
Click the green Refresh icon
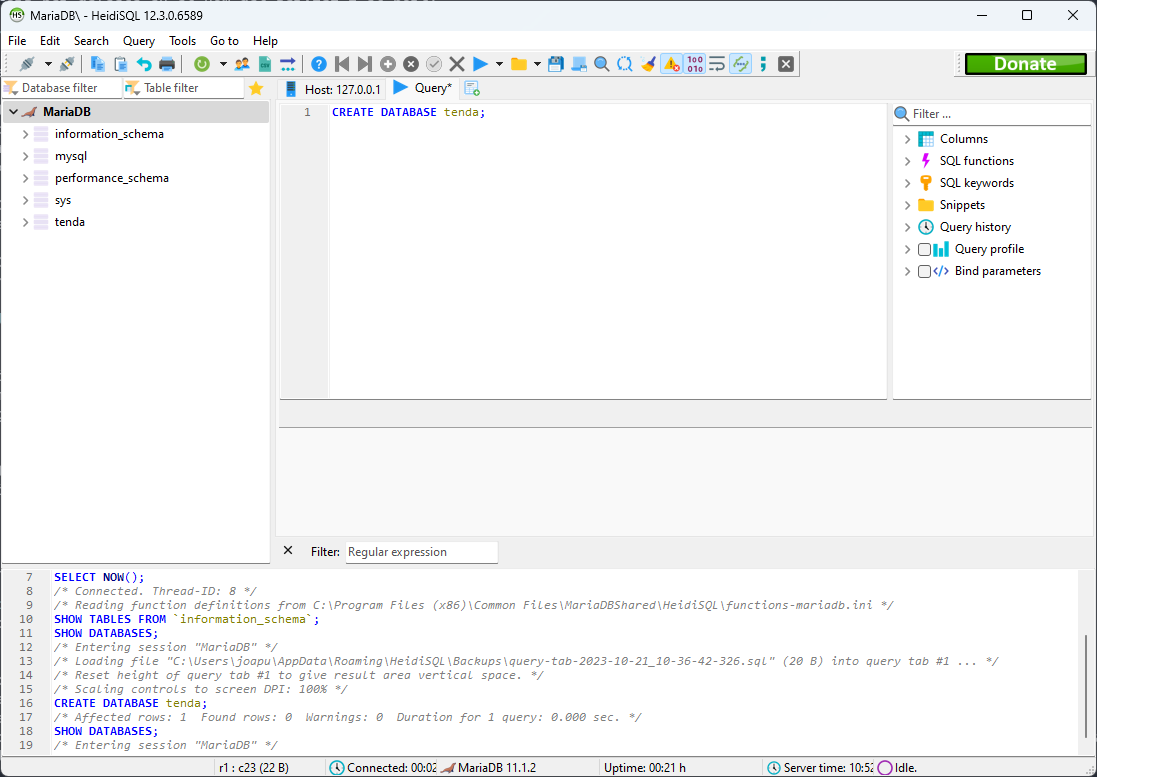point(202,64)
